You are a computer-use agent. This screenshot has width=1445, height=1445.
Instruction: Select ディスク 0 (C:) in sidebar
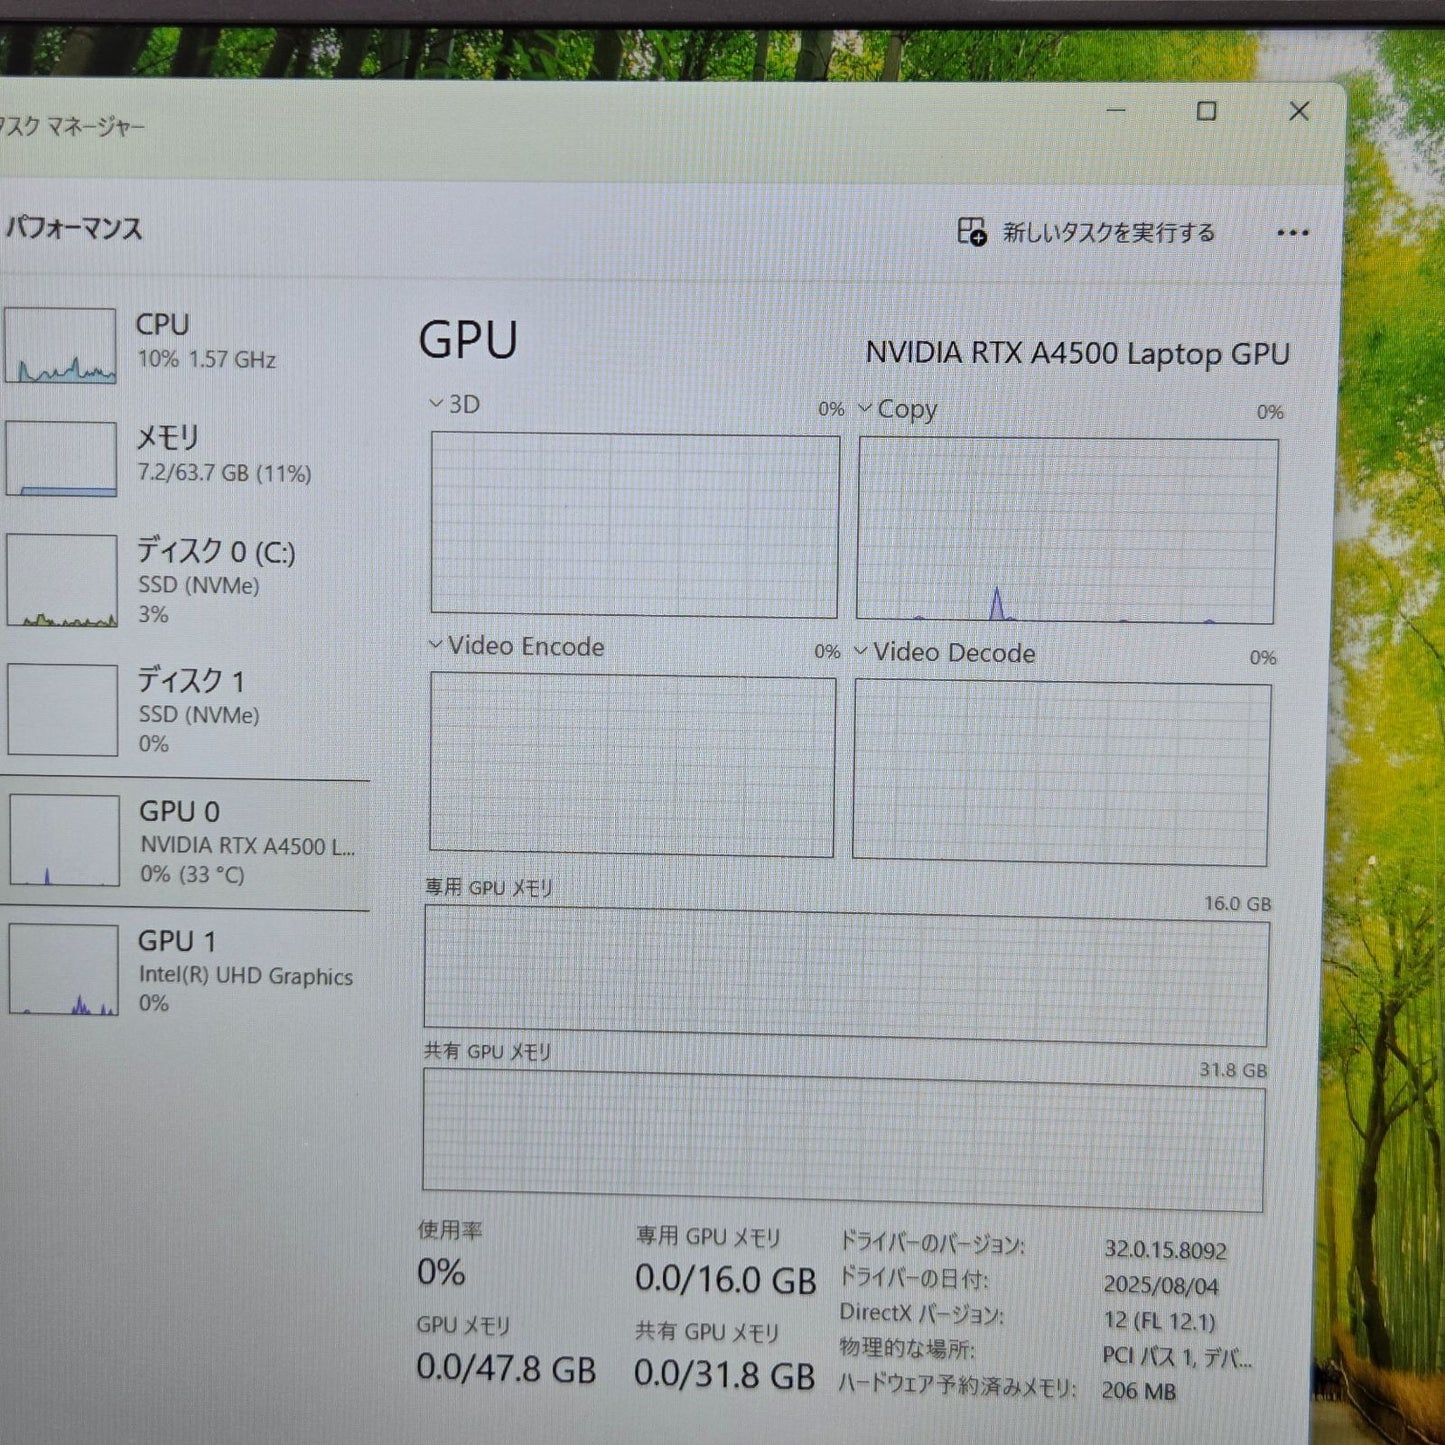pos(185,580)
